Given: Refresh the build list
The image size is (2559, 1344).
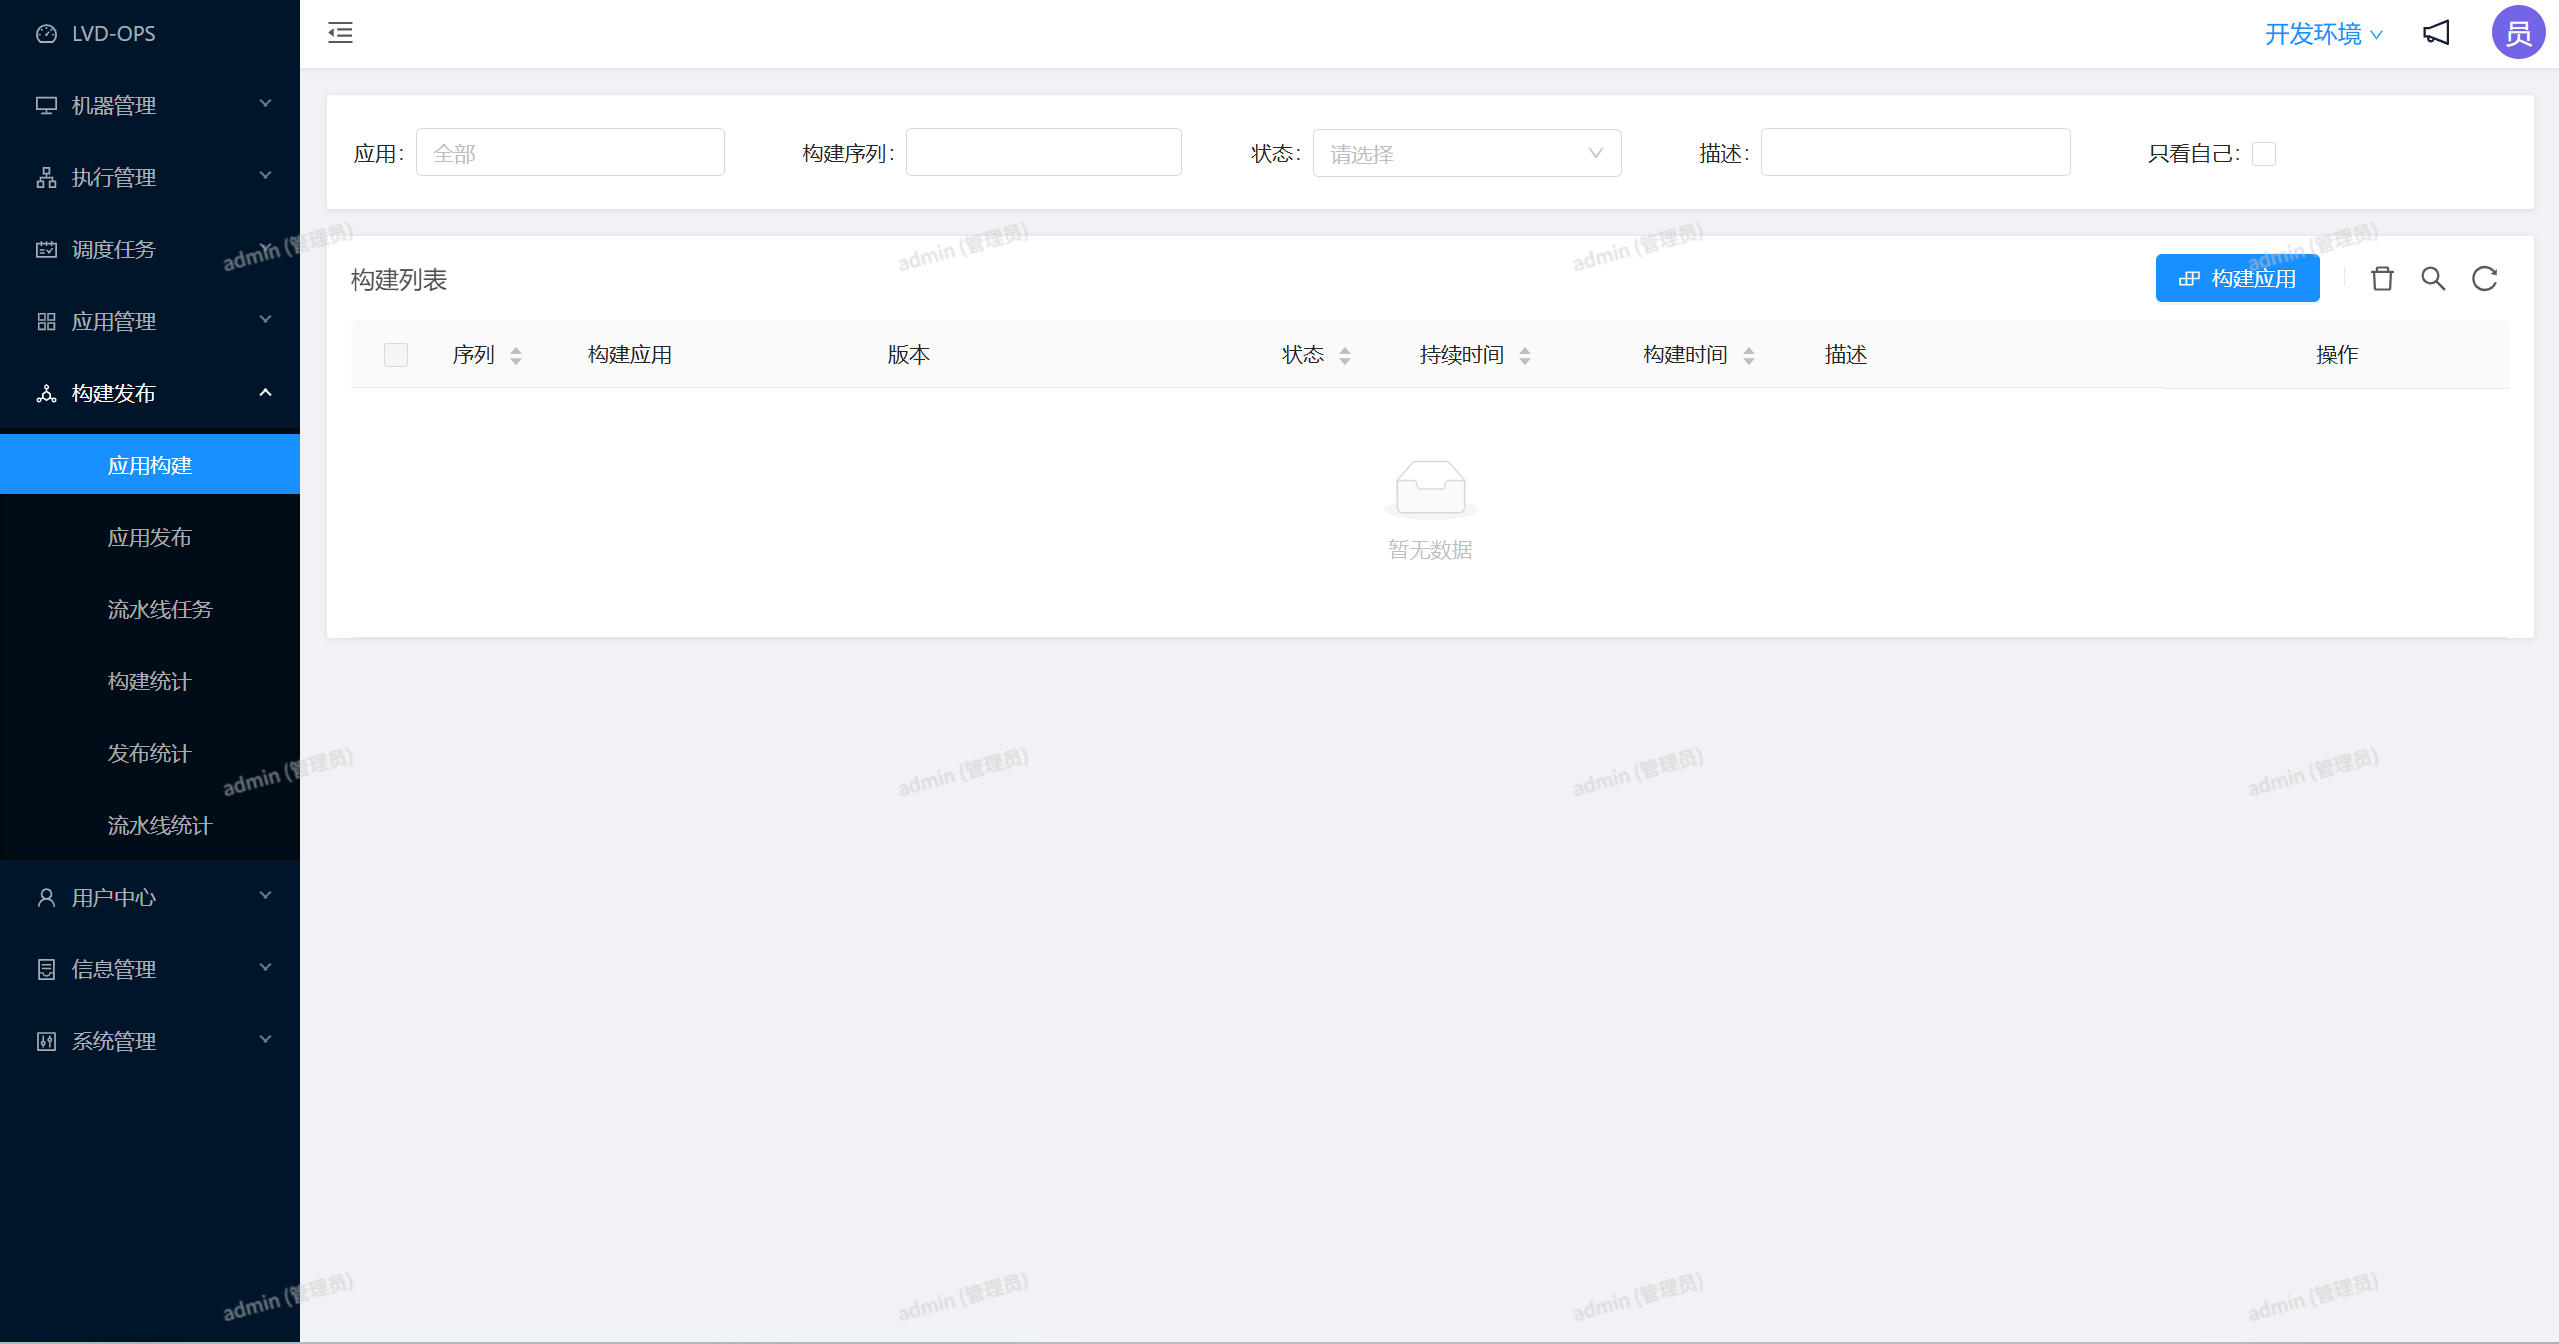Looking at the screenshot, I should click(x=2485, y=279).
